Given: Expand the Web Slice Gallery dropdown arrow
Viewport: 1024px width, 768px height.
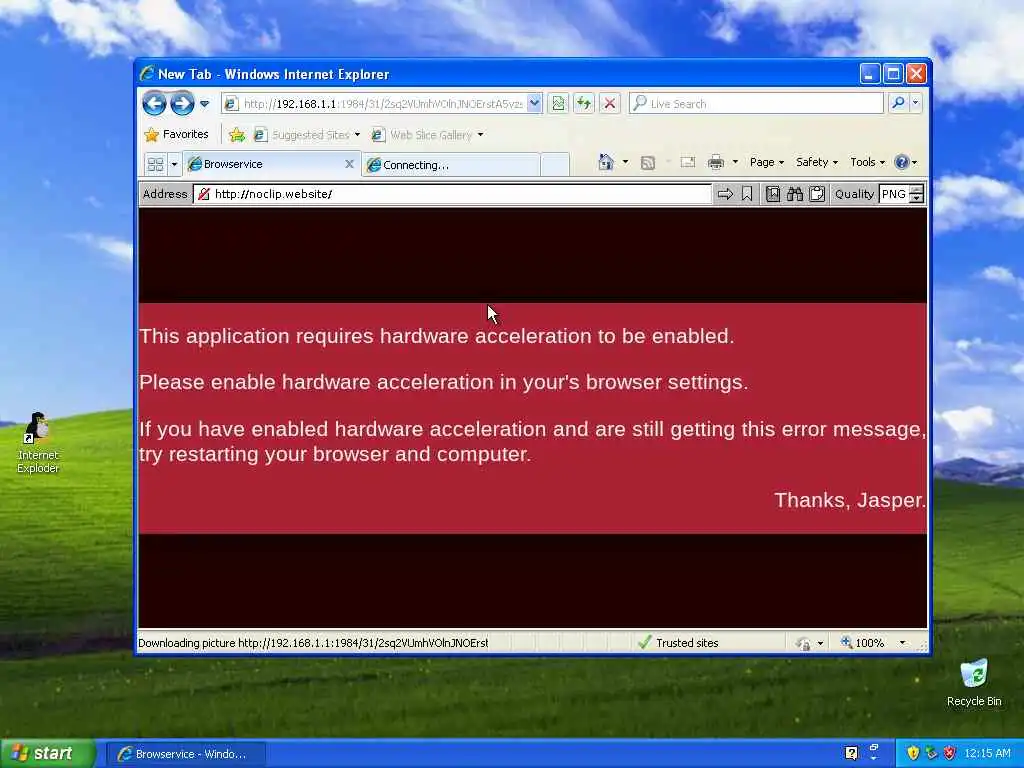Looking at the screenshot, I should (x=481, y=135).
